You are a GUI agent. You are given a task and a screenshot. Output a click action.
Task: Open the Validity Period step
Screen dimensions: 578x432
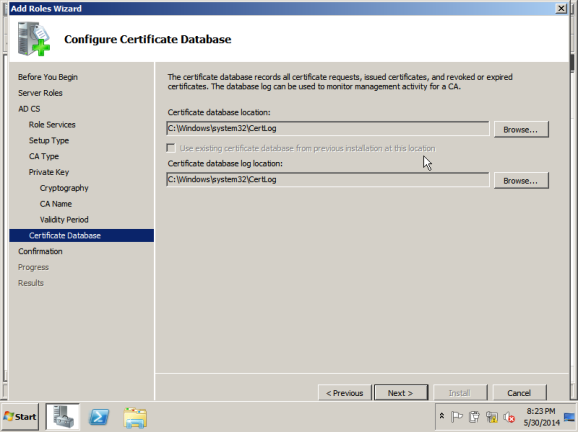click(64, 220)
